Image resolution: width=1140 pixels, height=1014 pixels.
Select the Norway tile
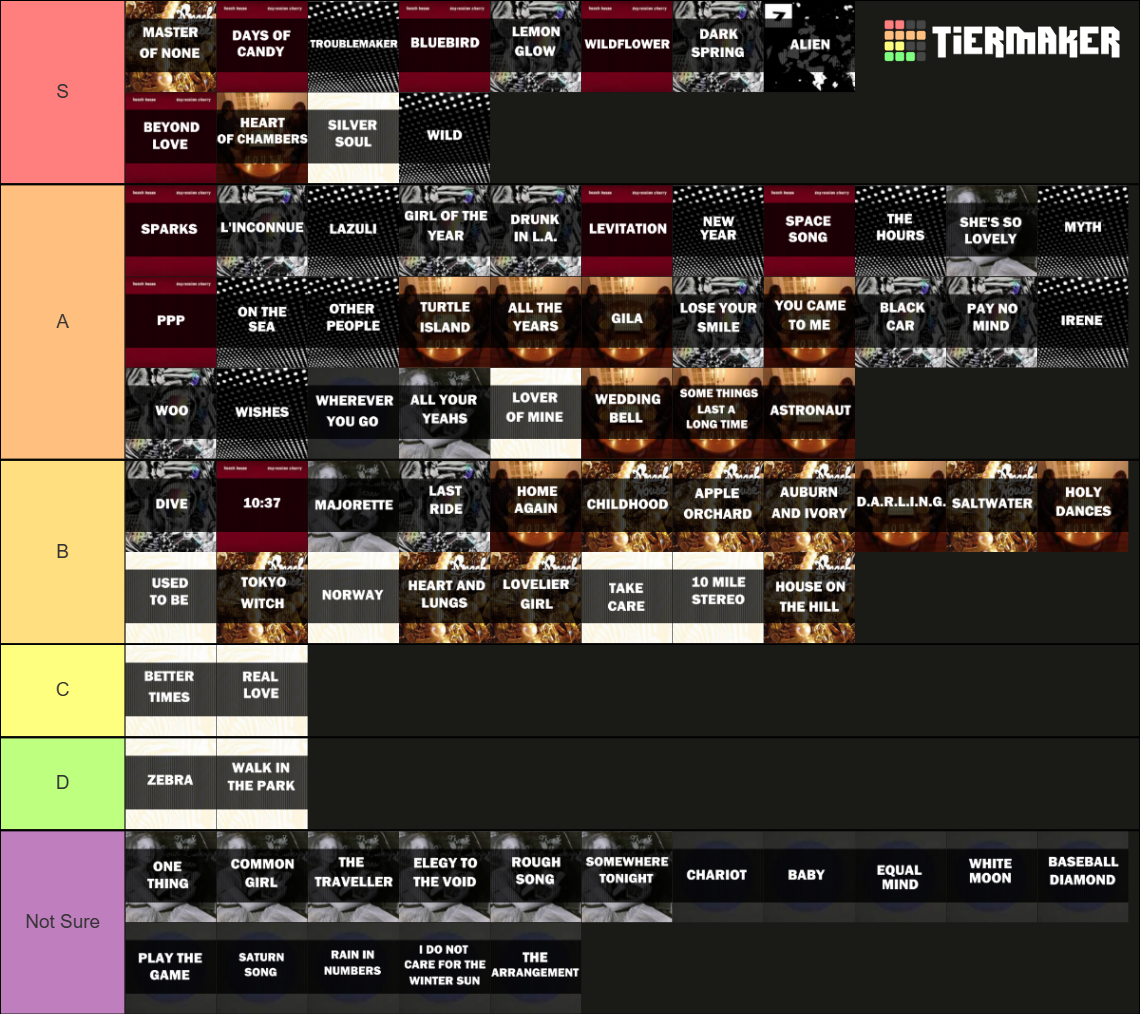click(x=353, y=597)
